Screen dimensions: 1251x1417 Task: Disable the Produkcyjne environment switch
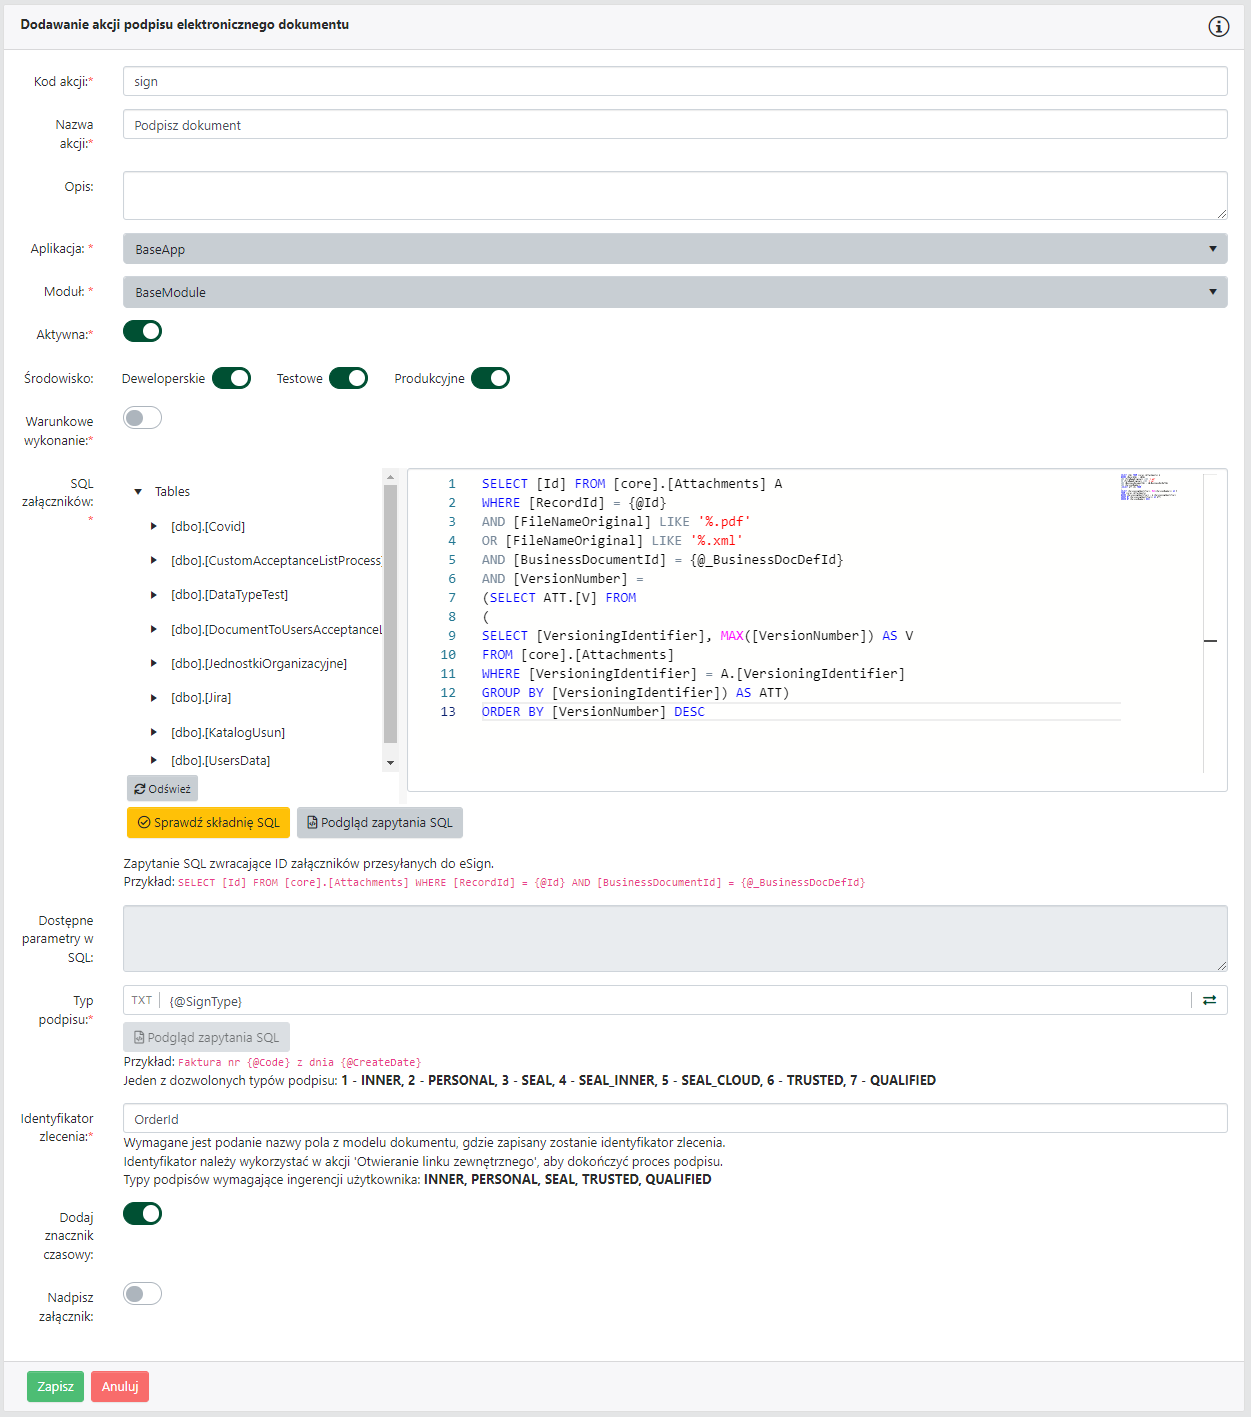pos(490,378)
